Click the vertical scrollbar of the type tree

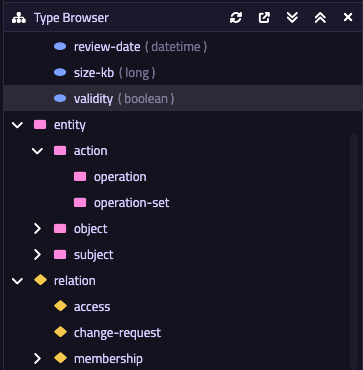[354, 250]
